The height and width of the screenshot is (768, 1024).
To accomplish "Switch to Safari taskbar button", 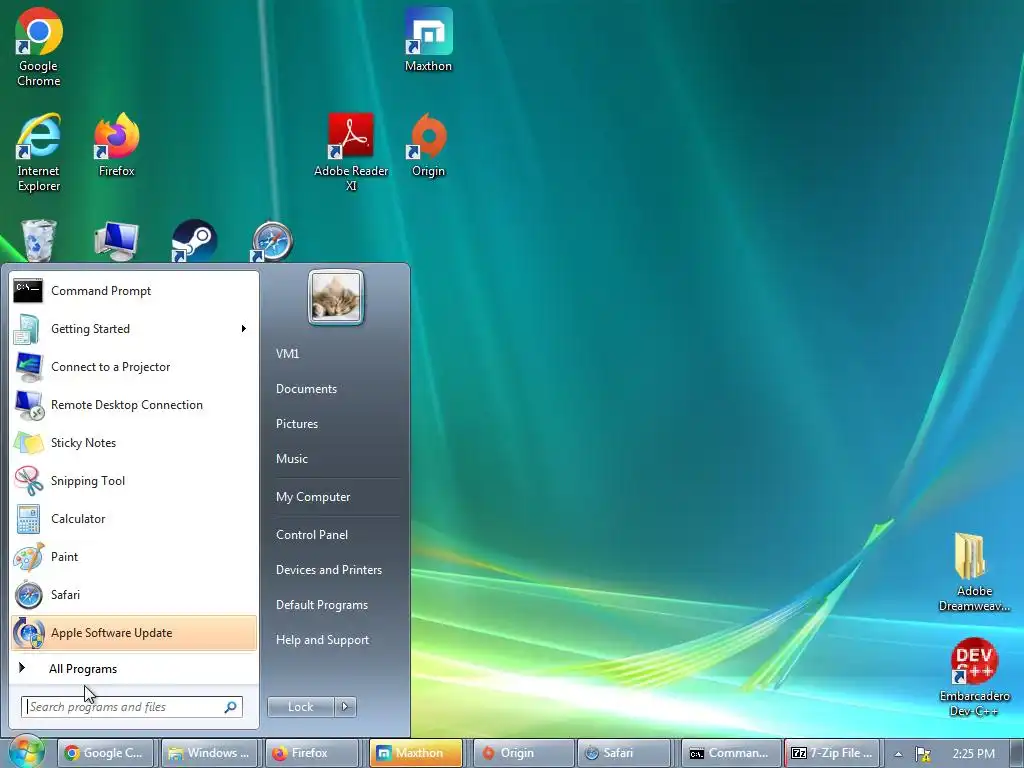I will (625, 753).
